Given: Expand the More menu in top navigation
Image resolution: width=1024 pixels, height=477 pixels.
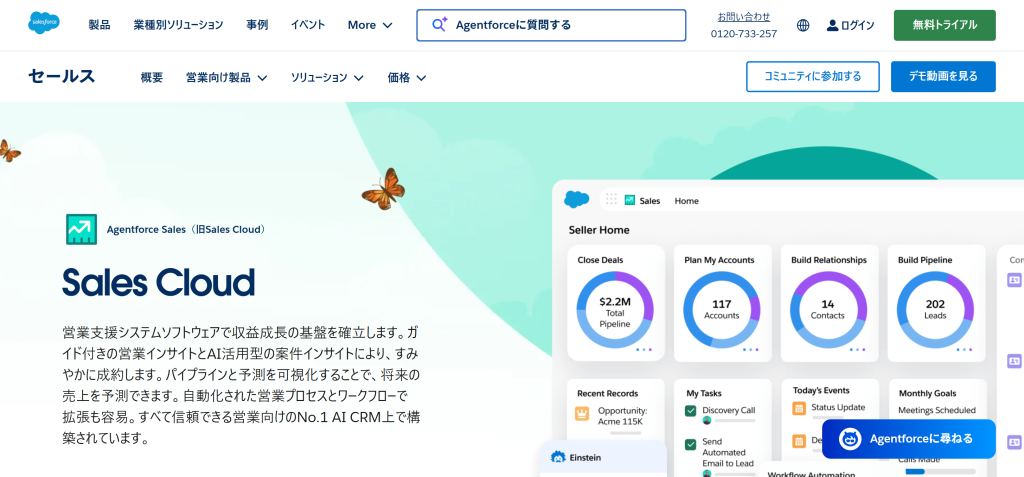Looking at the screenshot, I should coord(370,25).
